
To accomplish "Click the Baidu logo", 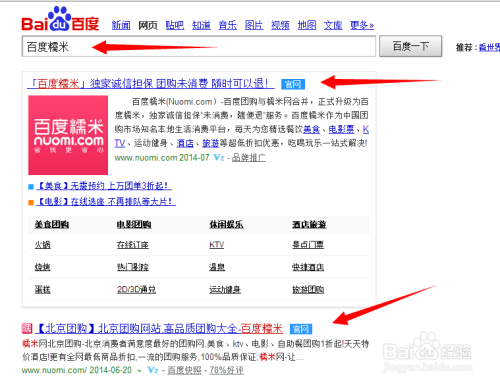I will pos(60,19).
